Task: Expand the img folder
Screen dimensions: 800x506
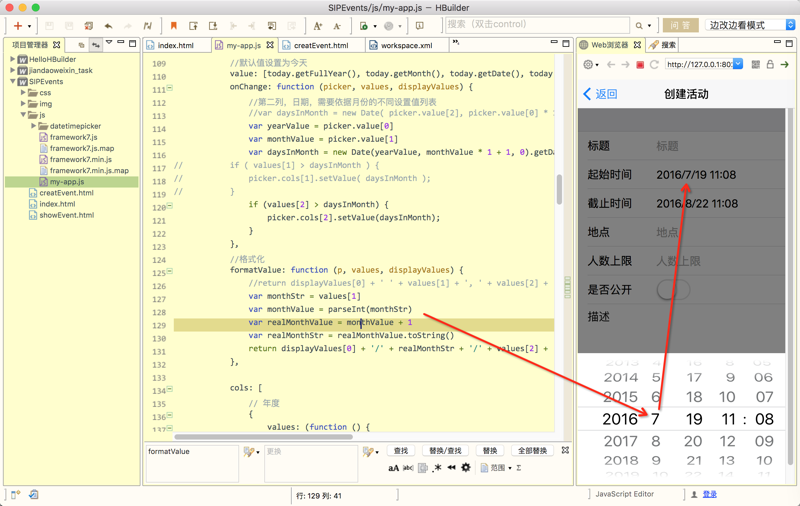Action: 23,104
